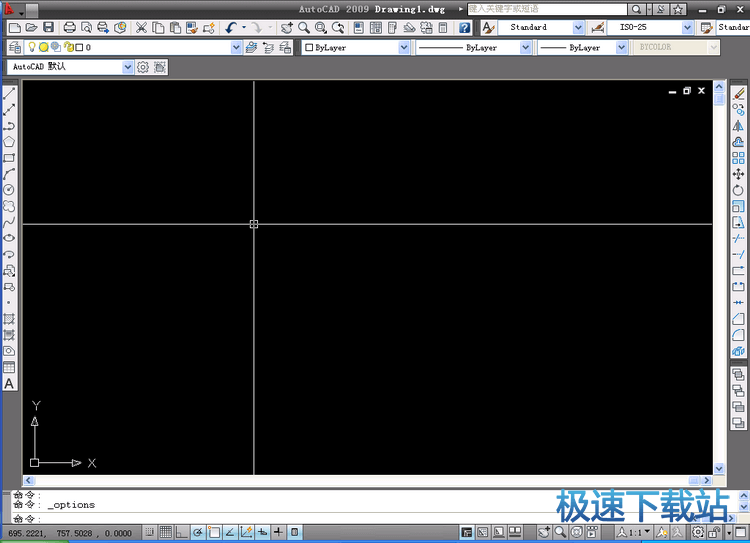Toggle Object Snap in status bar

[214, 532]
